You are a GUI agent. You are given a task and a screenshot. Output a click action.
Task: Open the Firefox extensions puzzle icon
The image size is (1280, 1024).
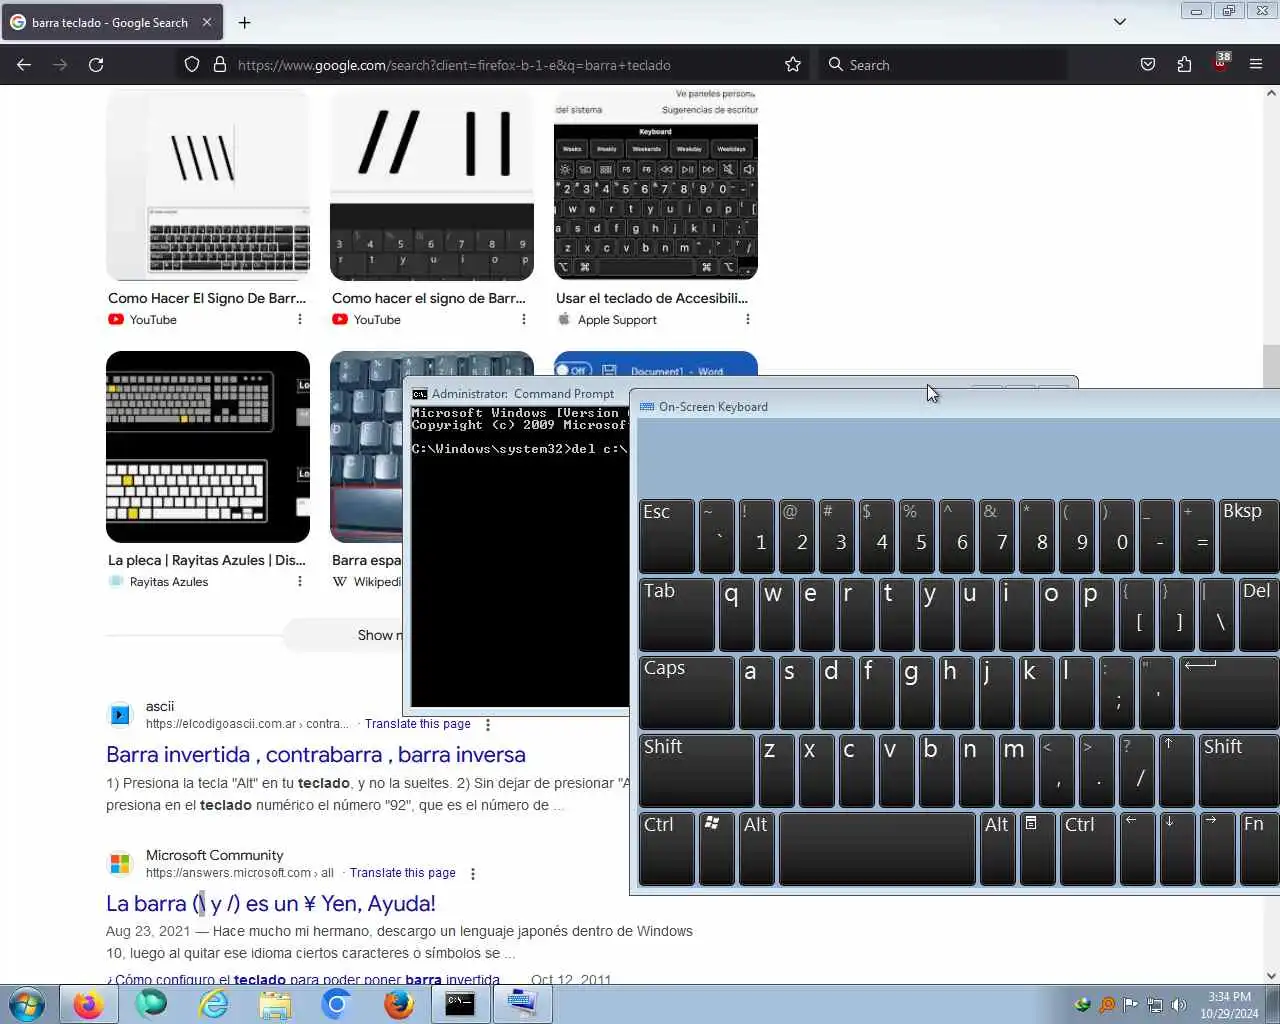click(x=1184, y=65)
